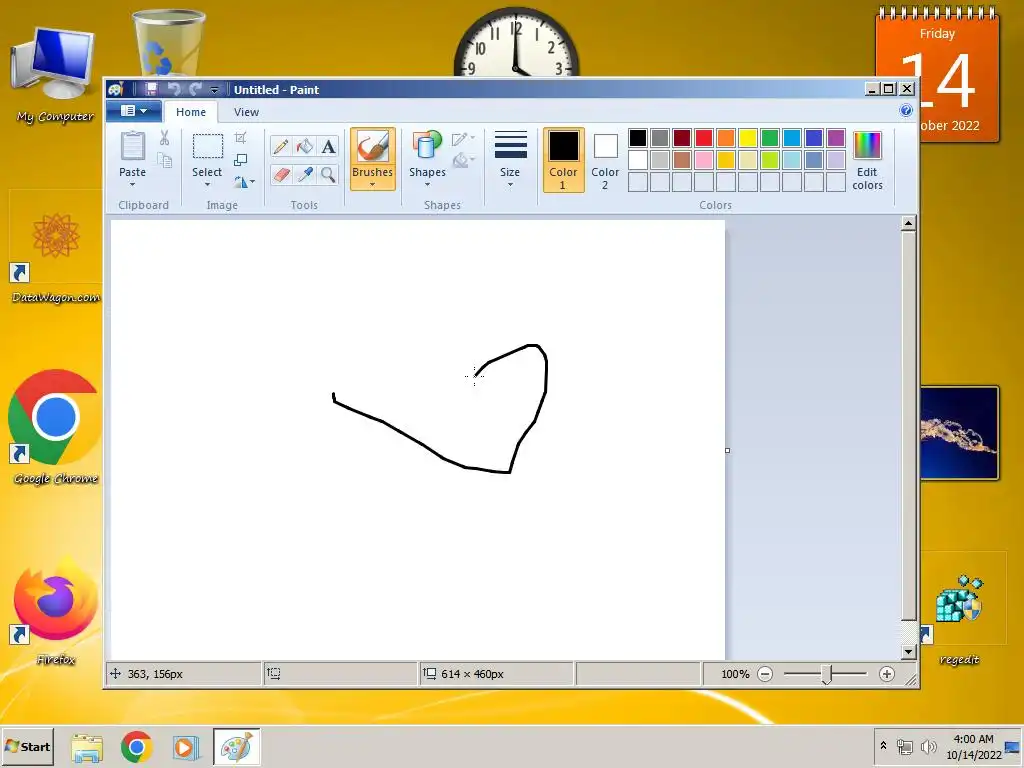
Task: Click the Paint taskbar button
Action: coord(236,747)
